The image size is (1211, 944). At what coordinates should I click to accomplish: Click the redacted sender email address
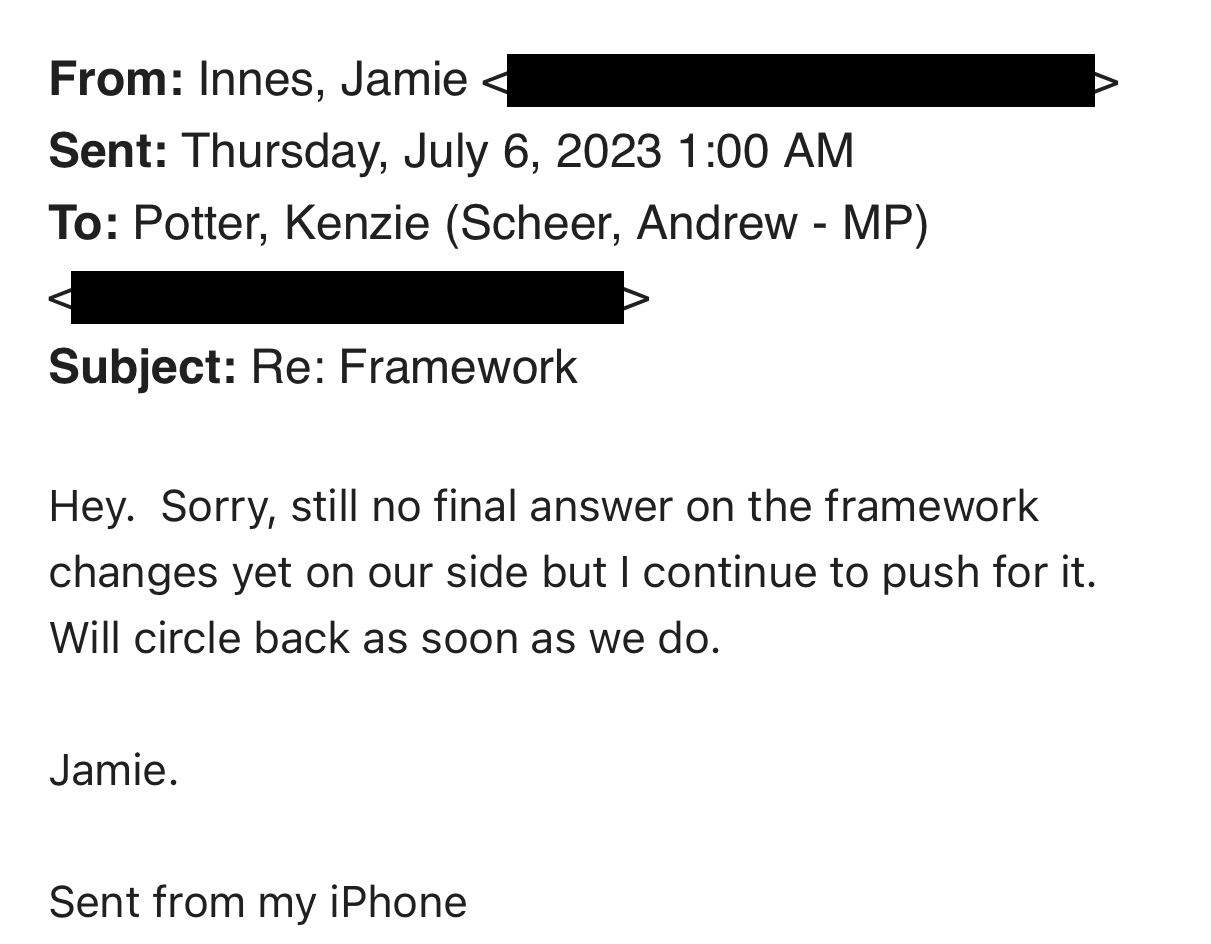point(800,81)
